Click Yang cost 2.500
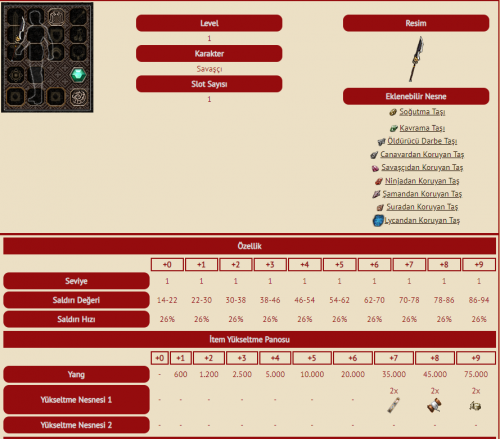500x439 pixels. click(242, 374)
